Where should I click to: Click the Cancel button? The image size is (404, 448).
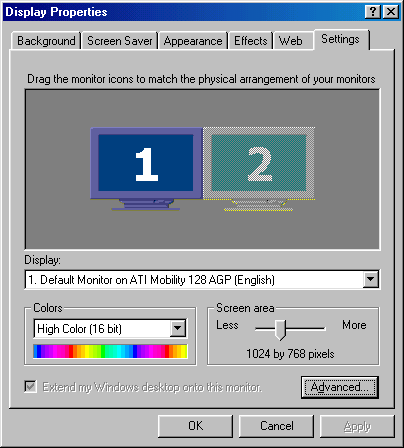pos(276,426)
